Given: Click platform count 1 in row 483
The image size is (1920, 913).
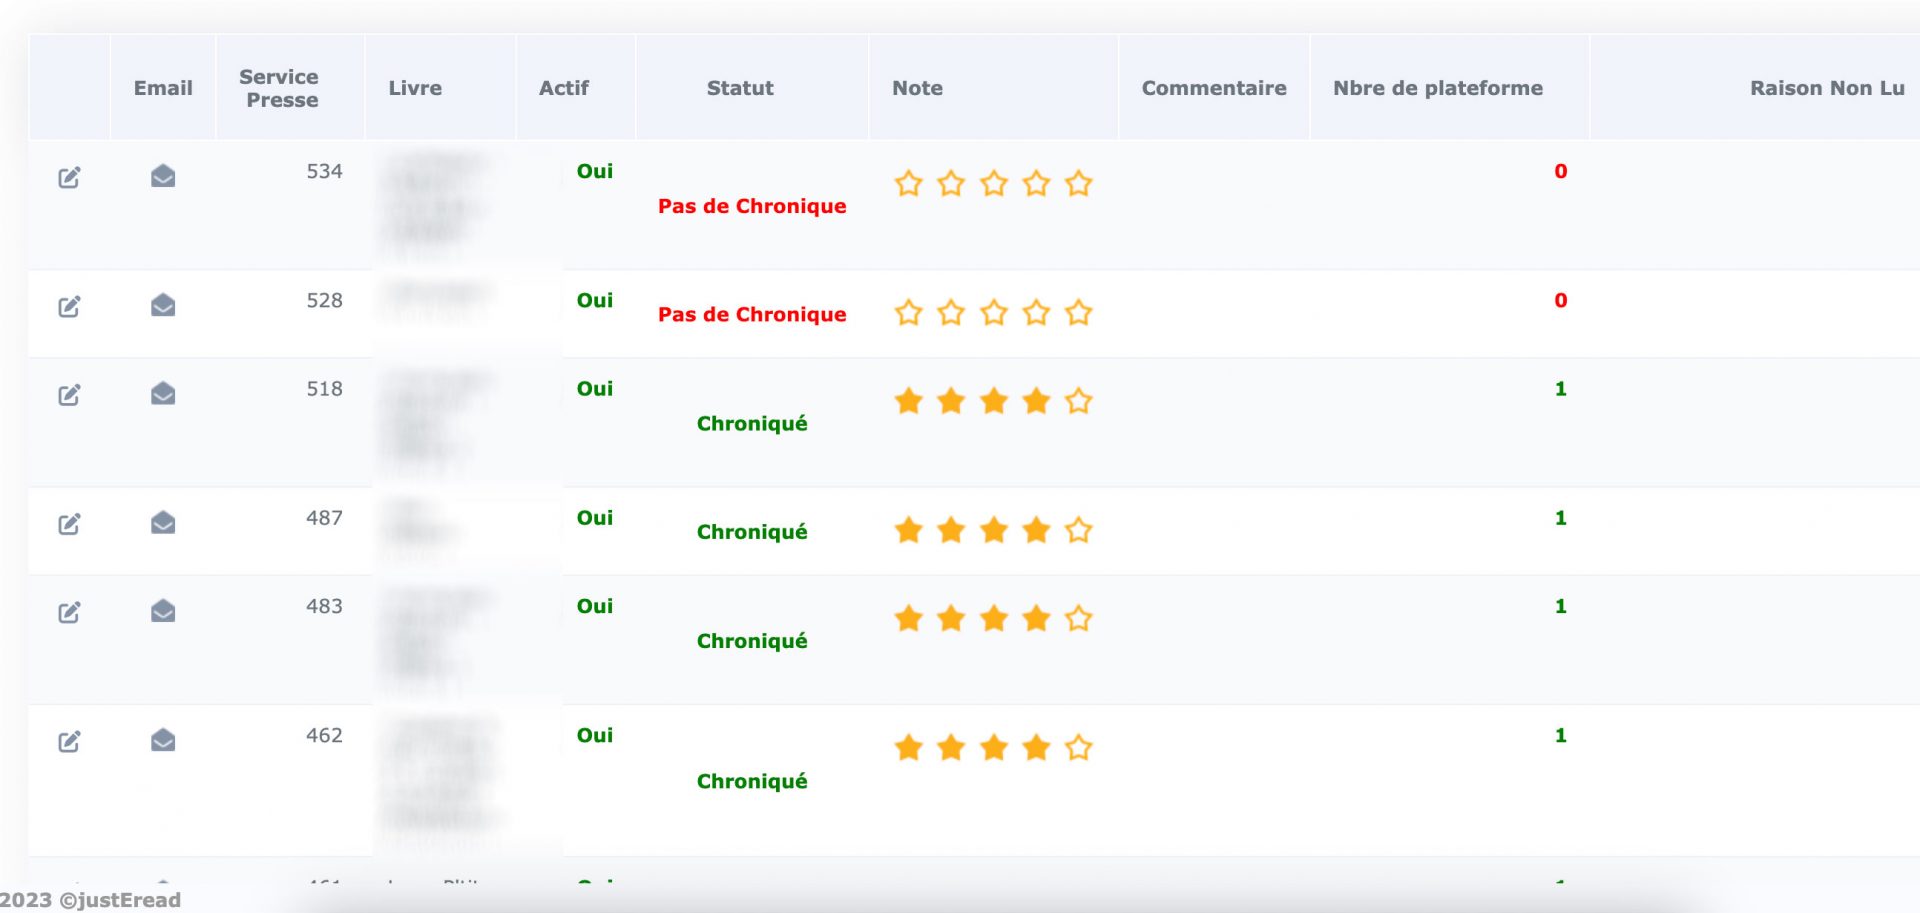Looking at the screenshot, I should coord(1560,605).
